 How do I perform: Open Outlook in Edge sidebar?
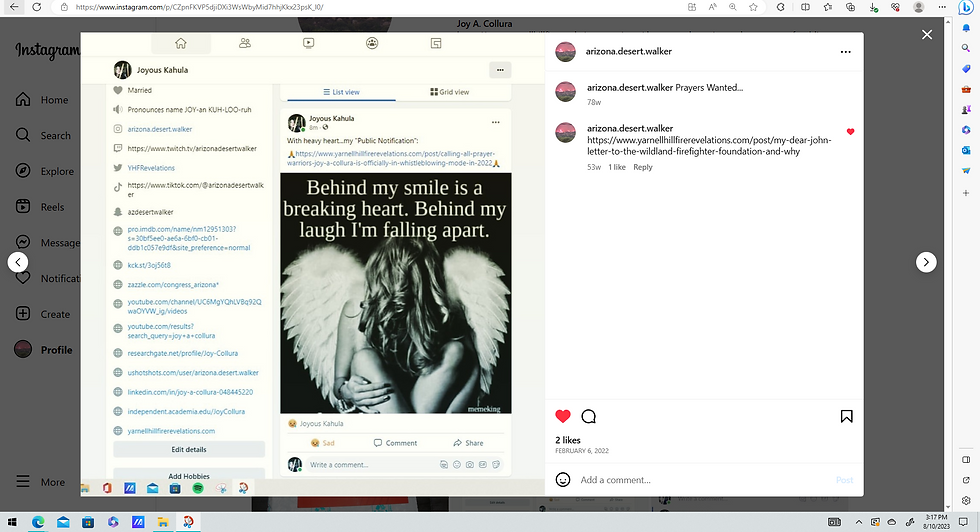point(966,150)
